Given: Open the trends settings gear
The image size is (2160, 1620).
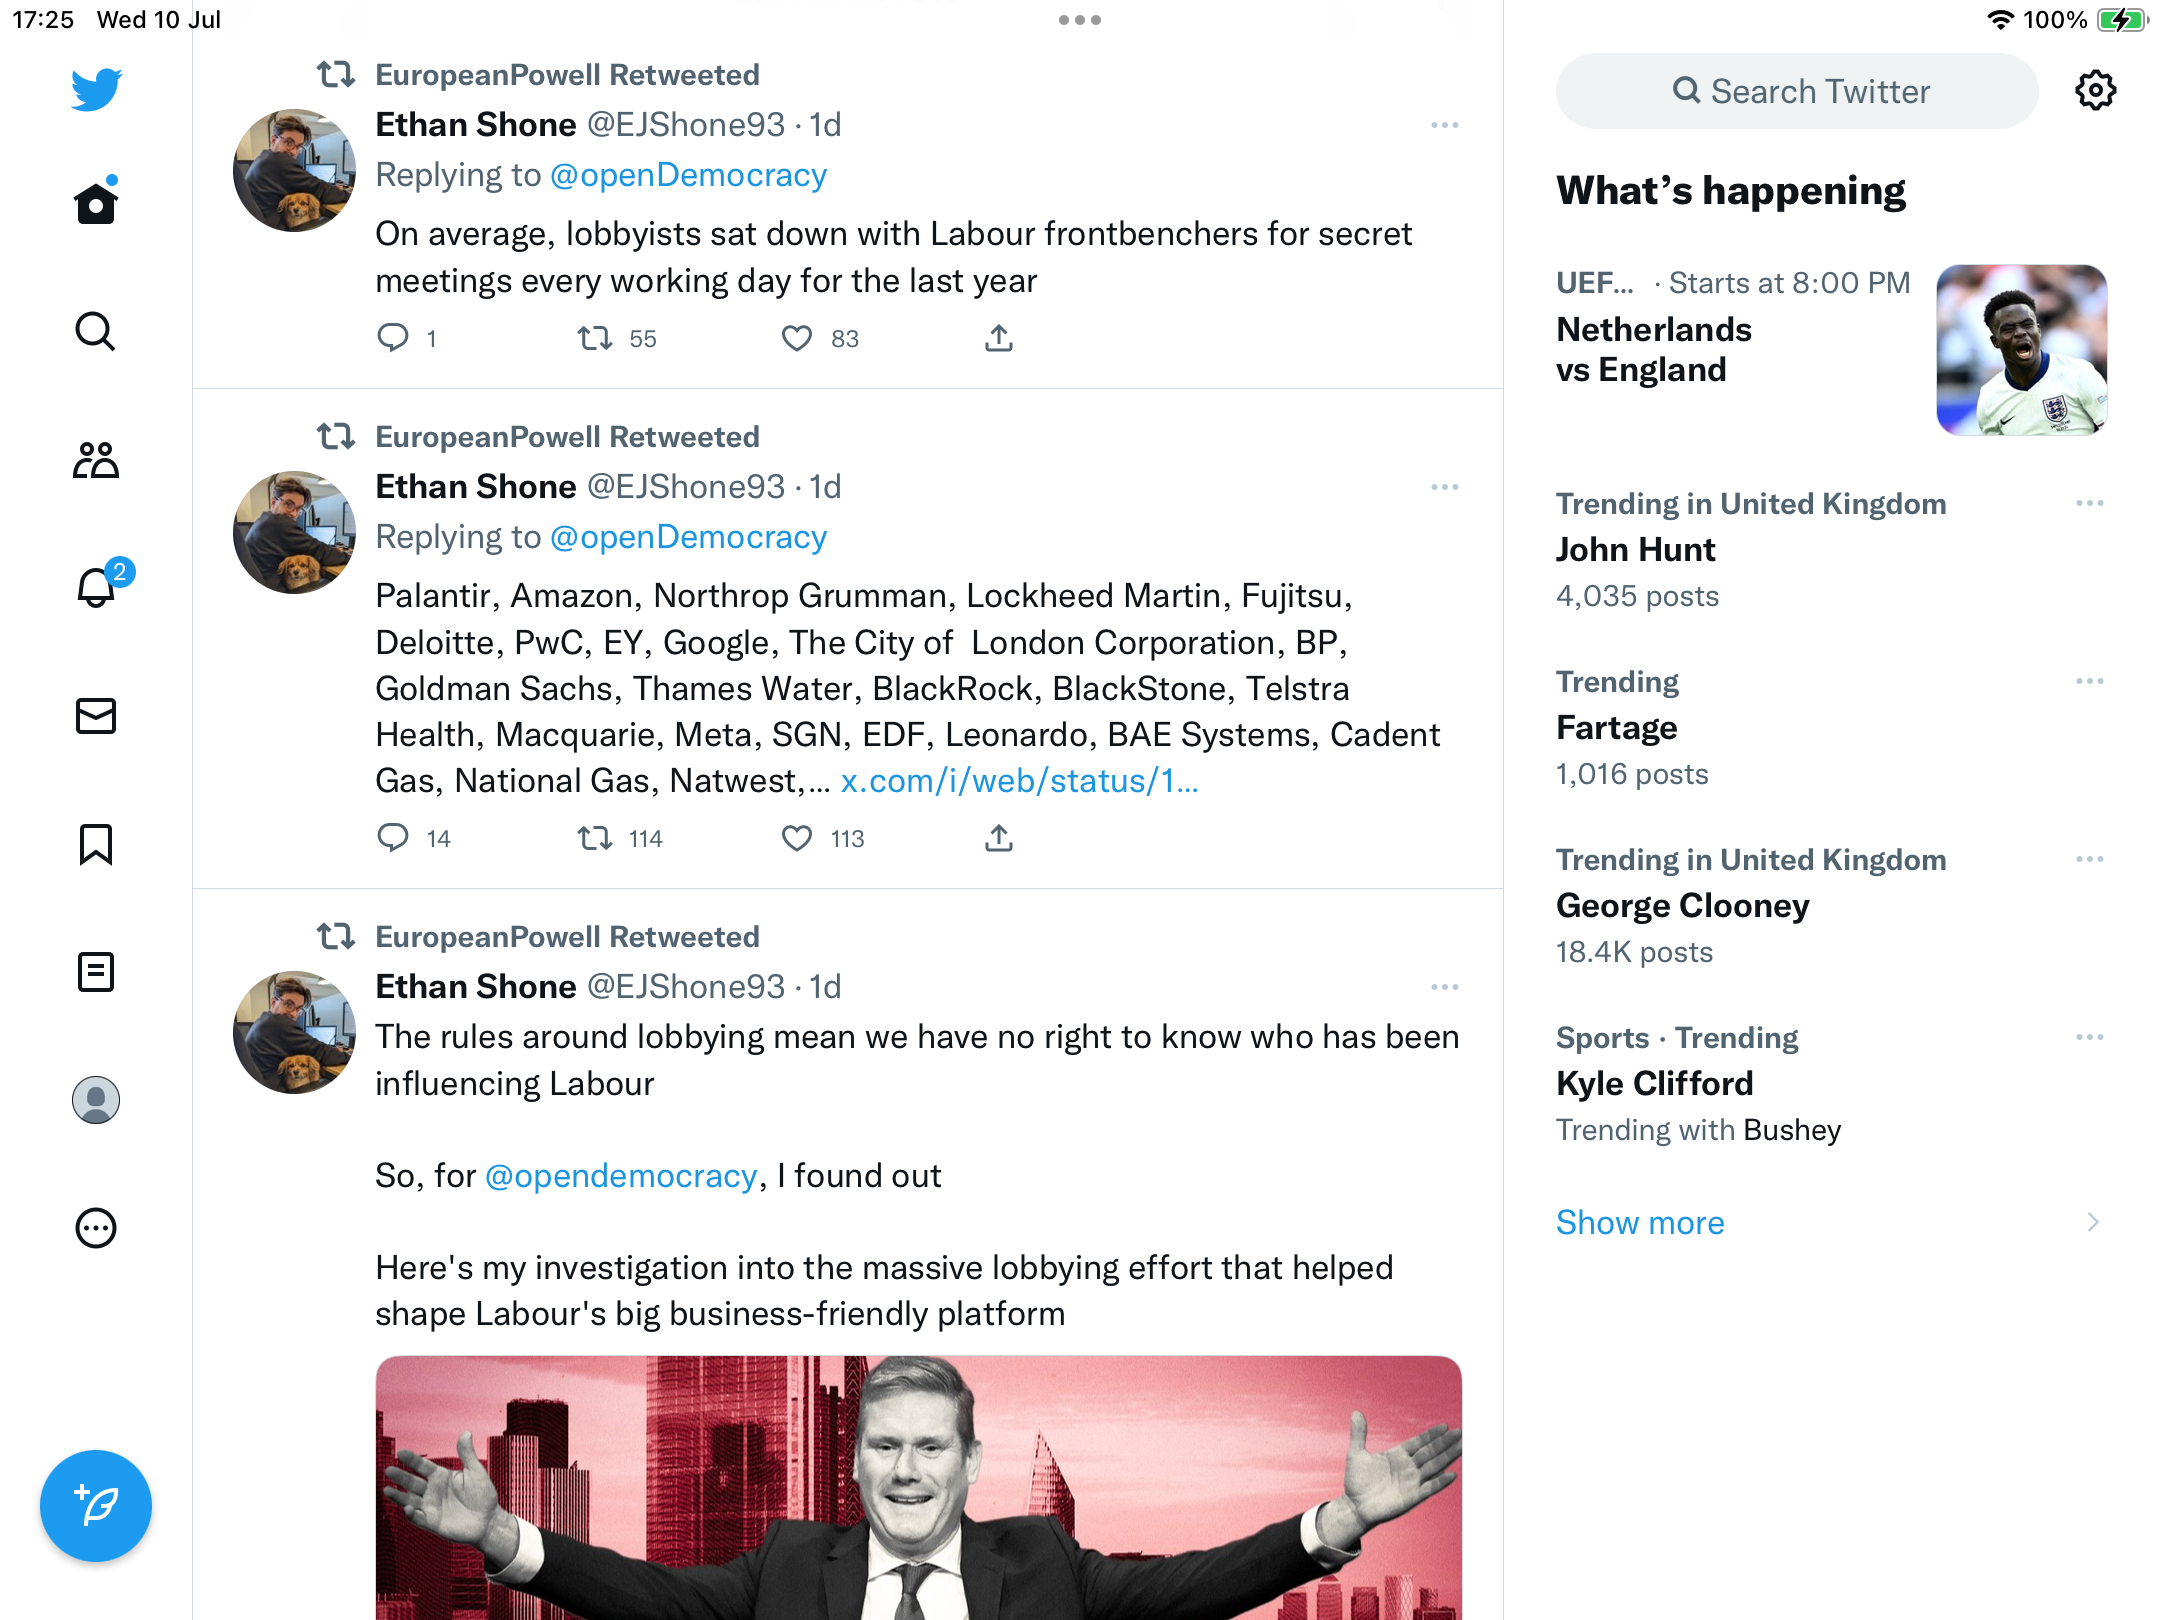Looking at the screenshot, I should (2095, 91).
